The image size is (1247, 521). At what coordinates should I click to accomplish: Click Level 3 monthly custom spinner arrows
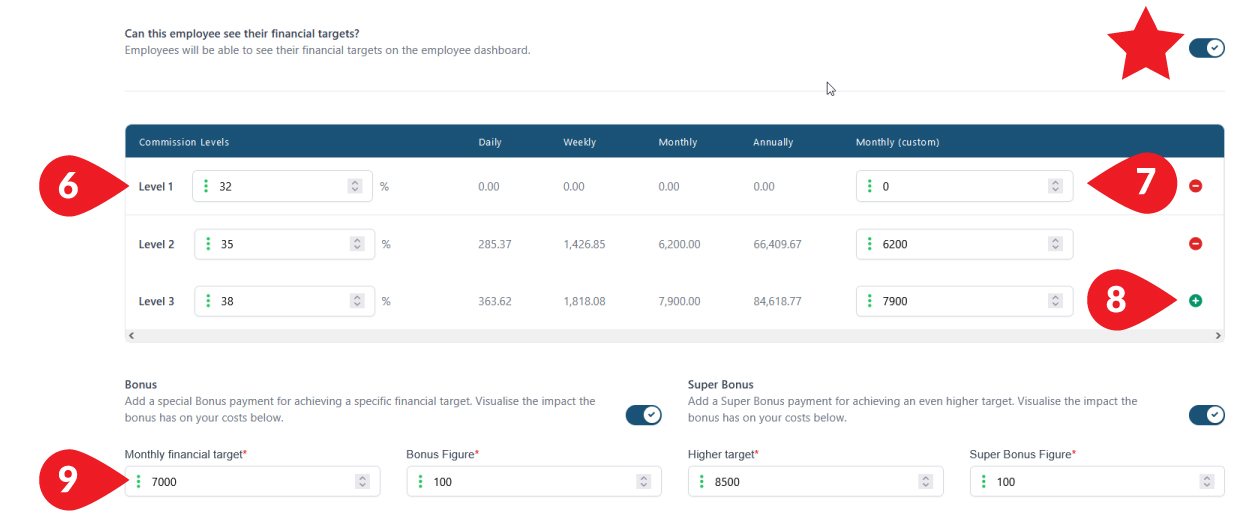click(x=1055, y=301)
